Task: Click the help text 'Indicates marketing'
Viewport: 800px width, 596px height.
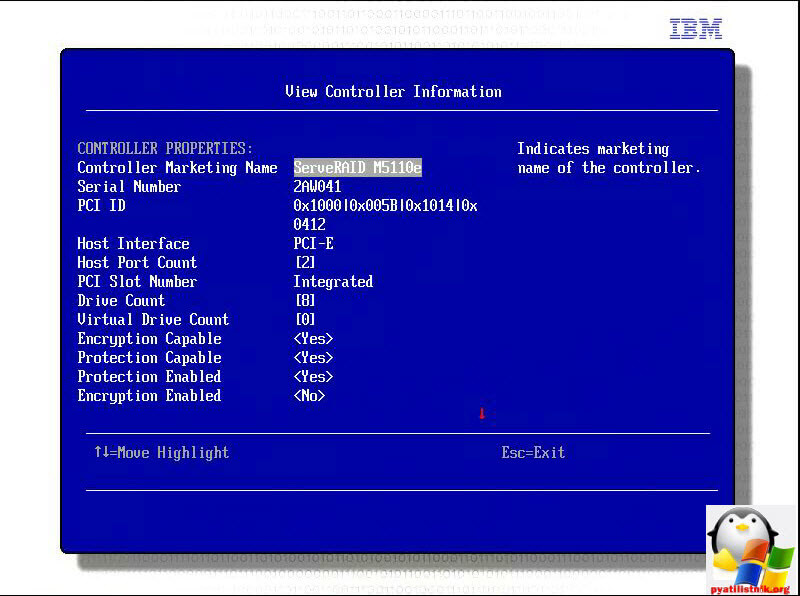Action: (x=593, y=149)
